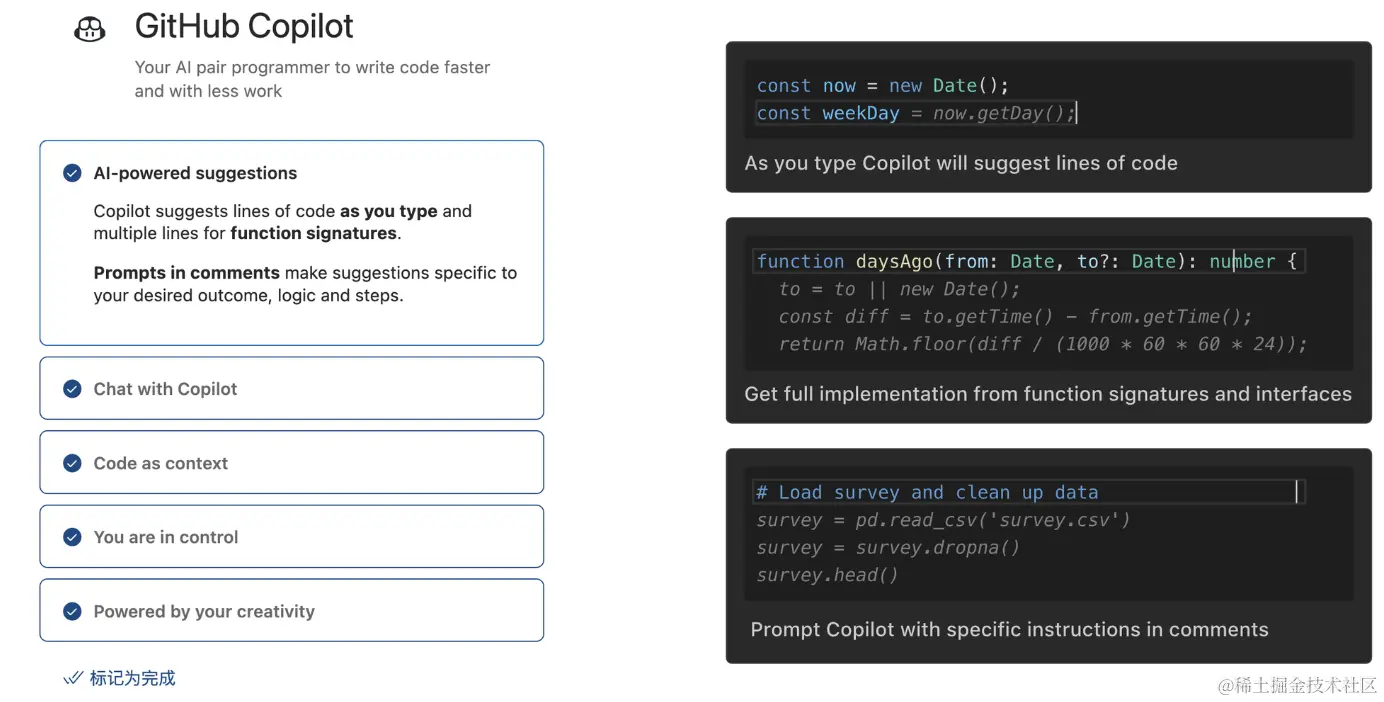Click the highlighted "const weekDay" code line

tap(915, 113)
